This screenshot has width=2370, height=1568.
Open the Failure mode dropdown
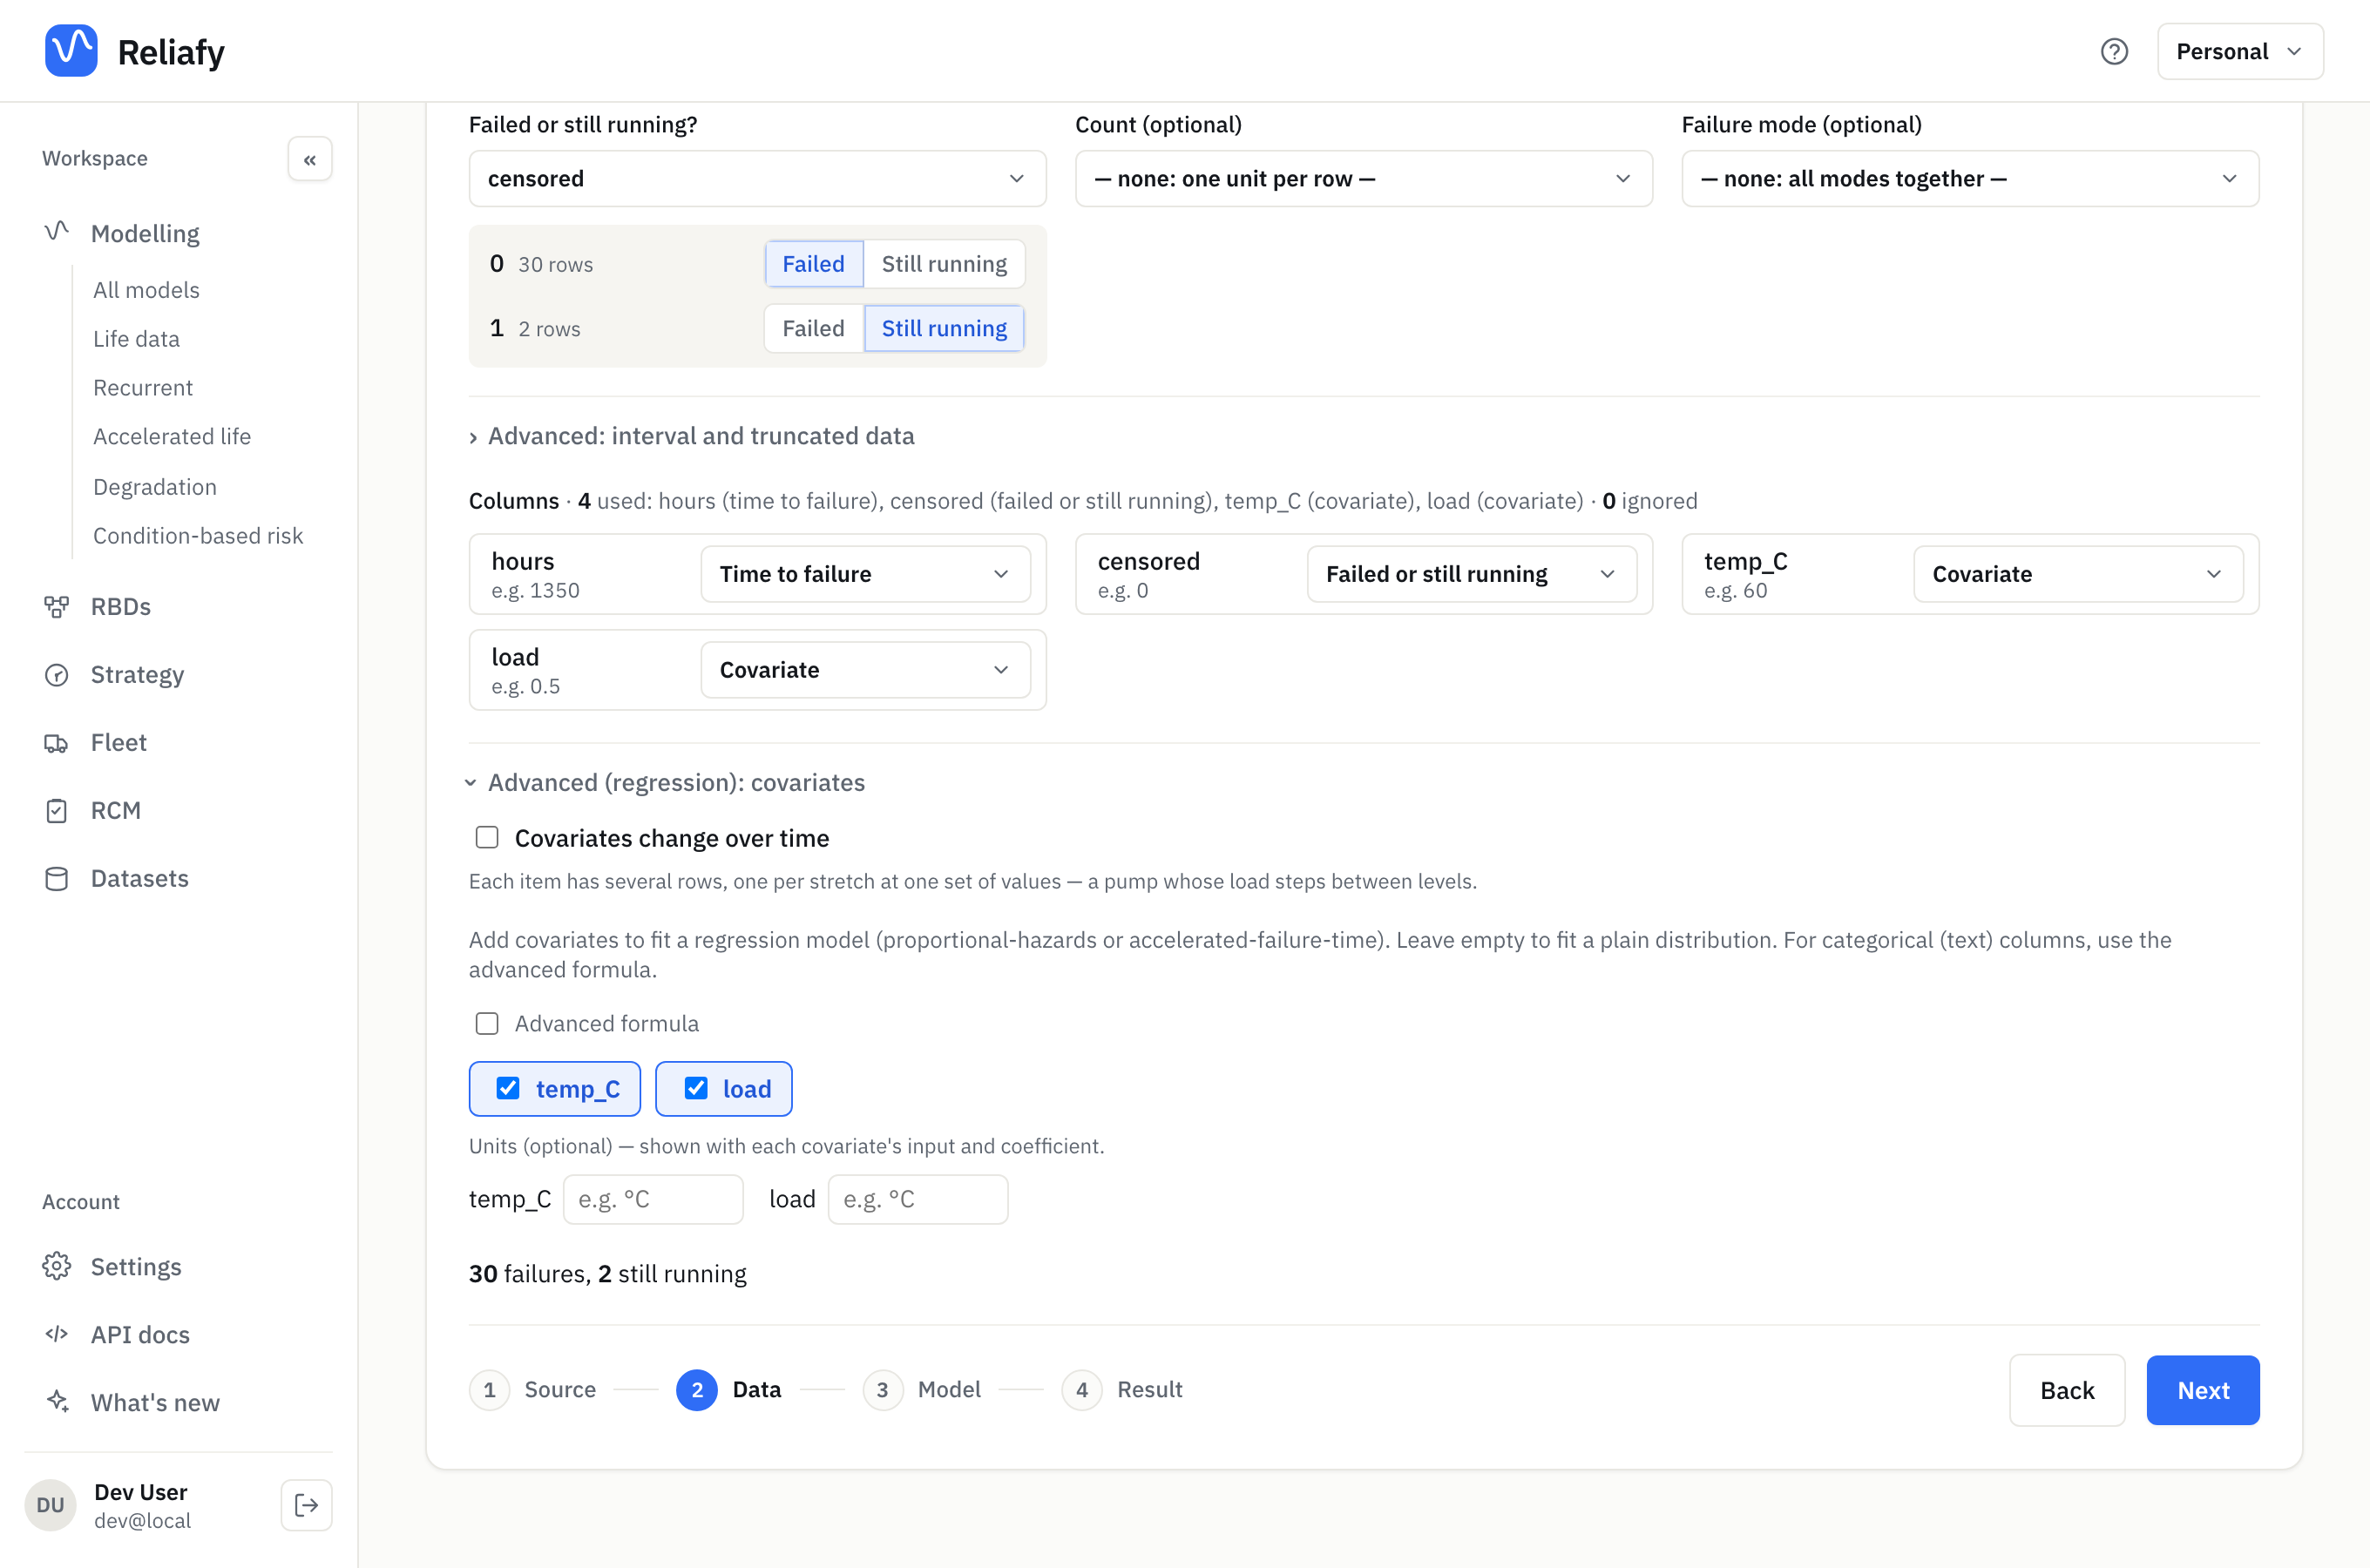(1969, 179)
